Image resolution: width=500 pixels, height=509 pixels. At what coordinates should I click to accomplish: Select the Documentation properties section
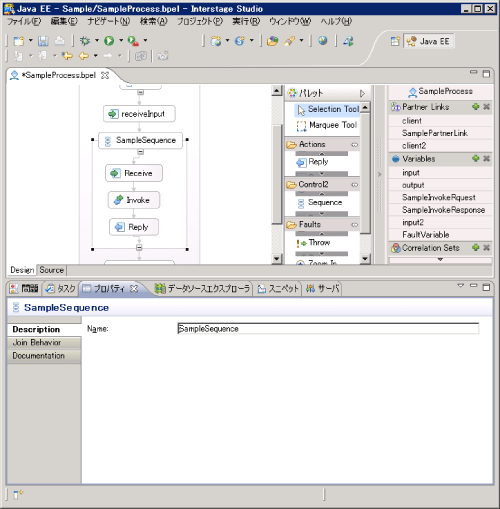44,356
